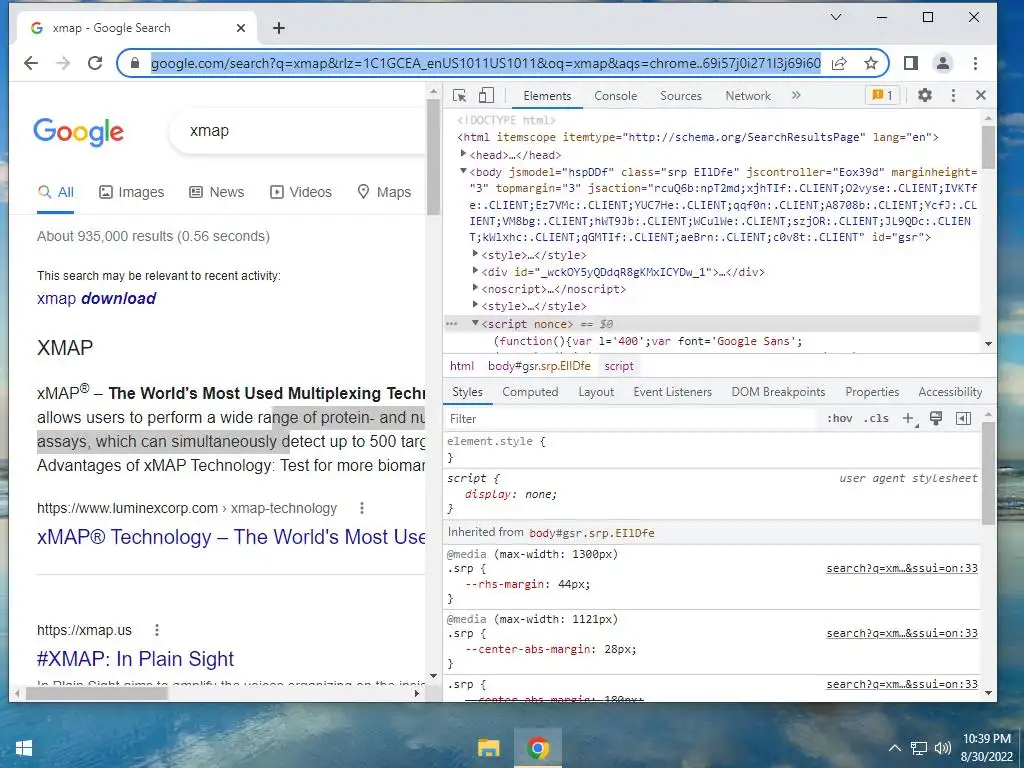Open DevTools settings gear
This screenshot has height=768, width=1024.
pos(925,95)
